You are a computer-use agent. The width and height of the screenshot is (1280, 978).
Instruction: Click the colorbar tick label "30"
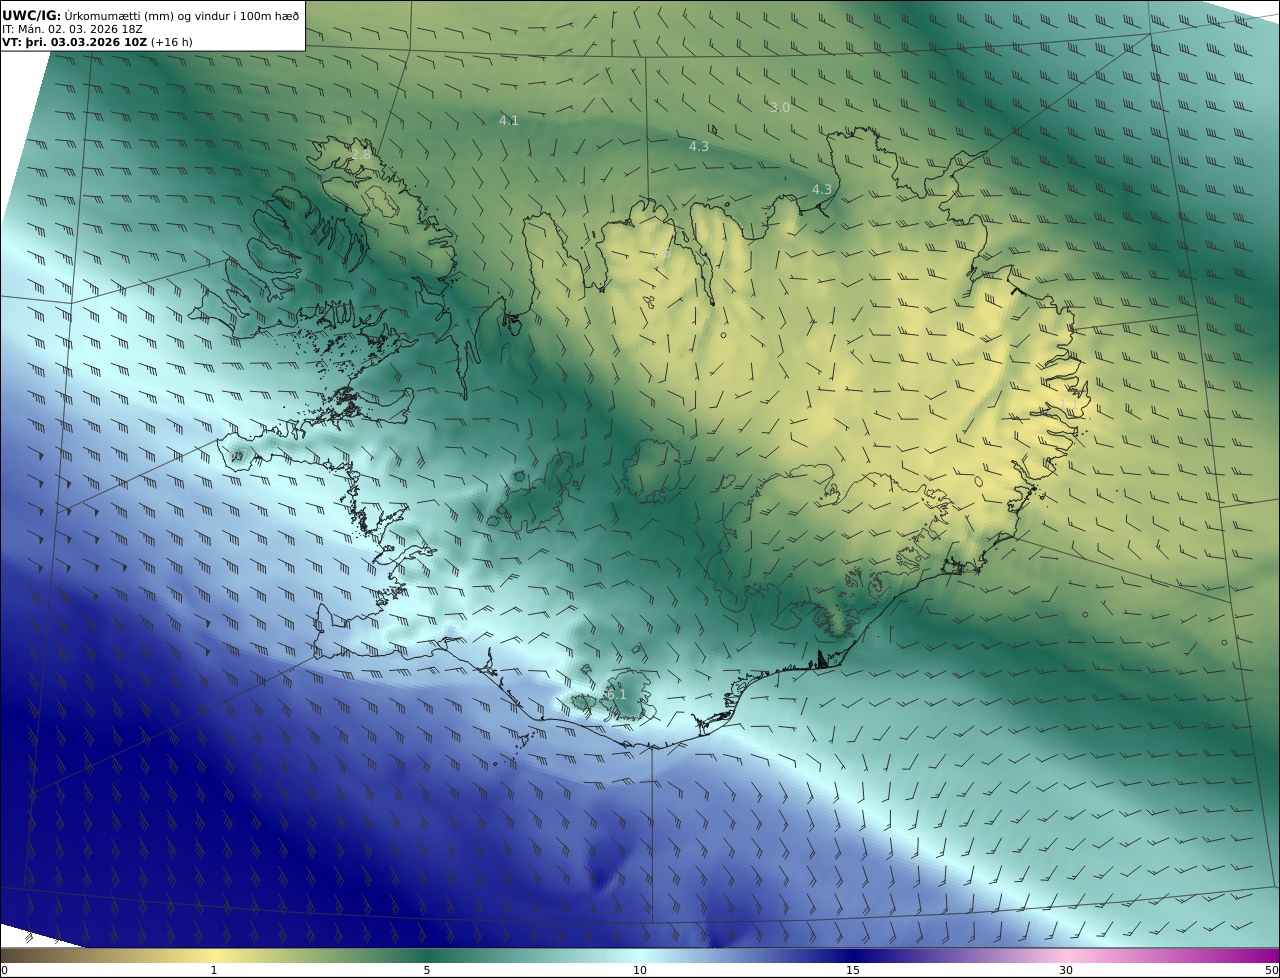coord(1066,970)
